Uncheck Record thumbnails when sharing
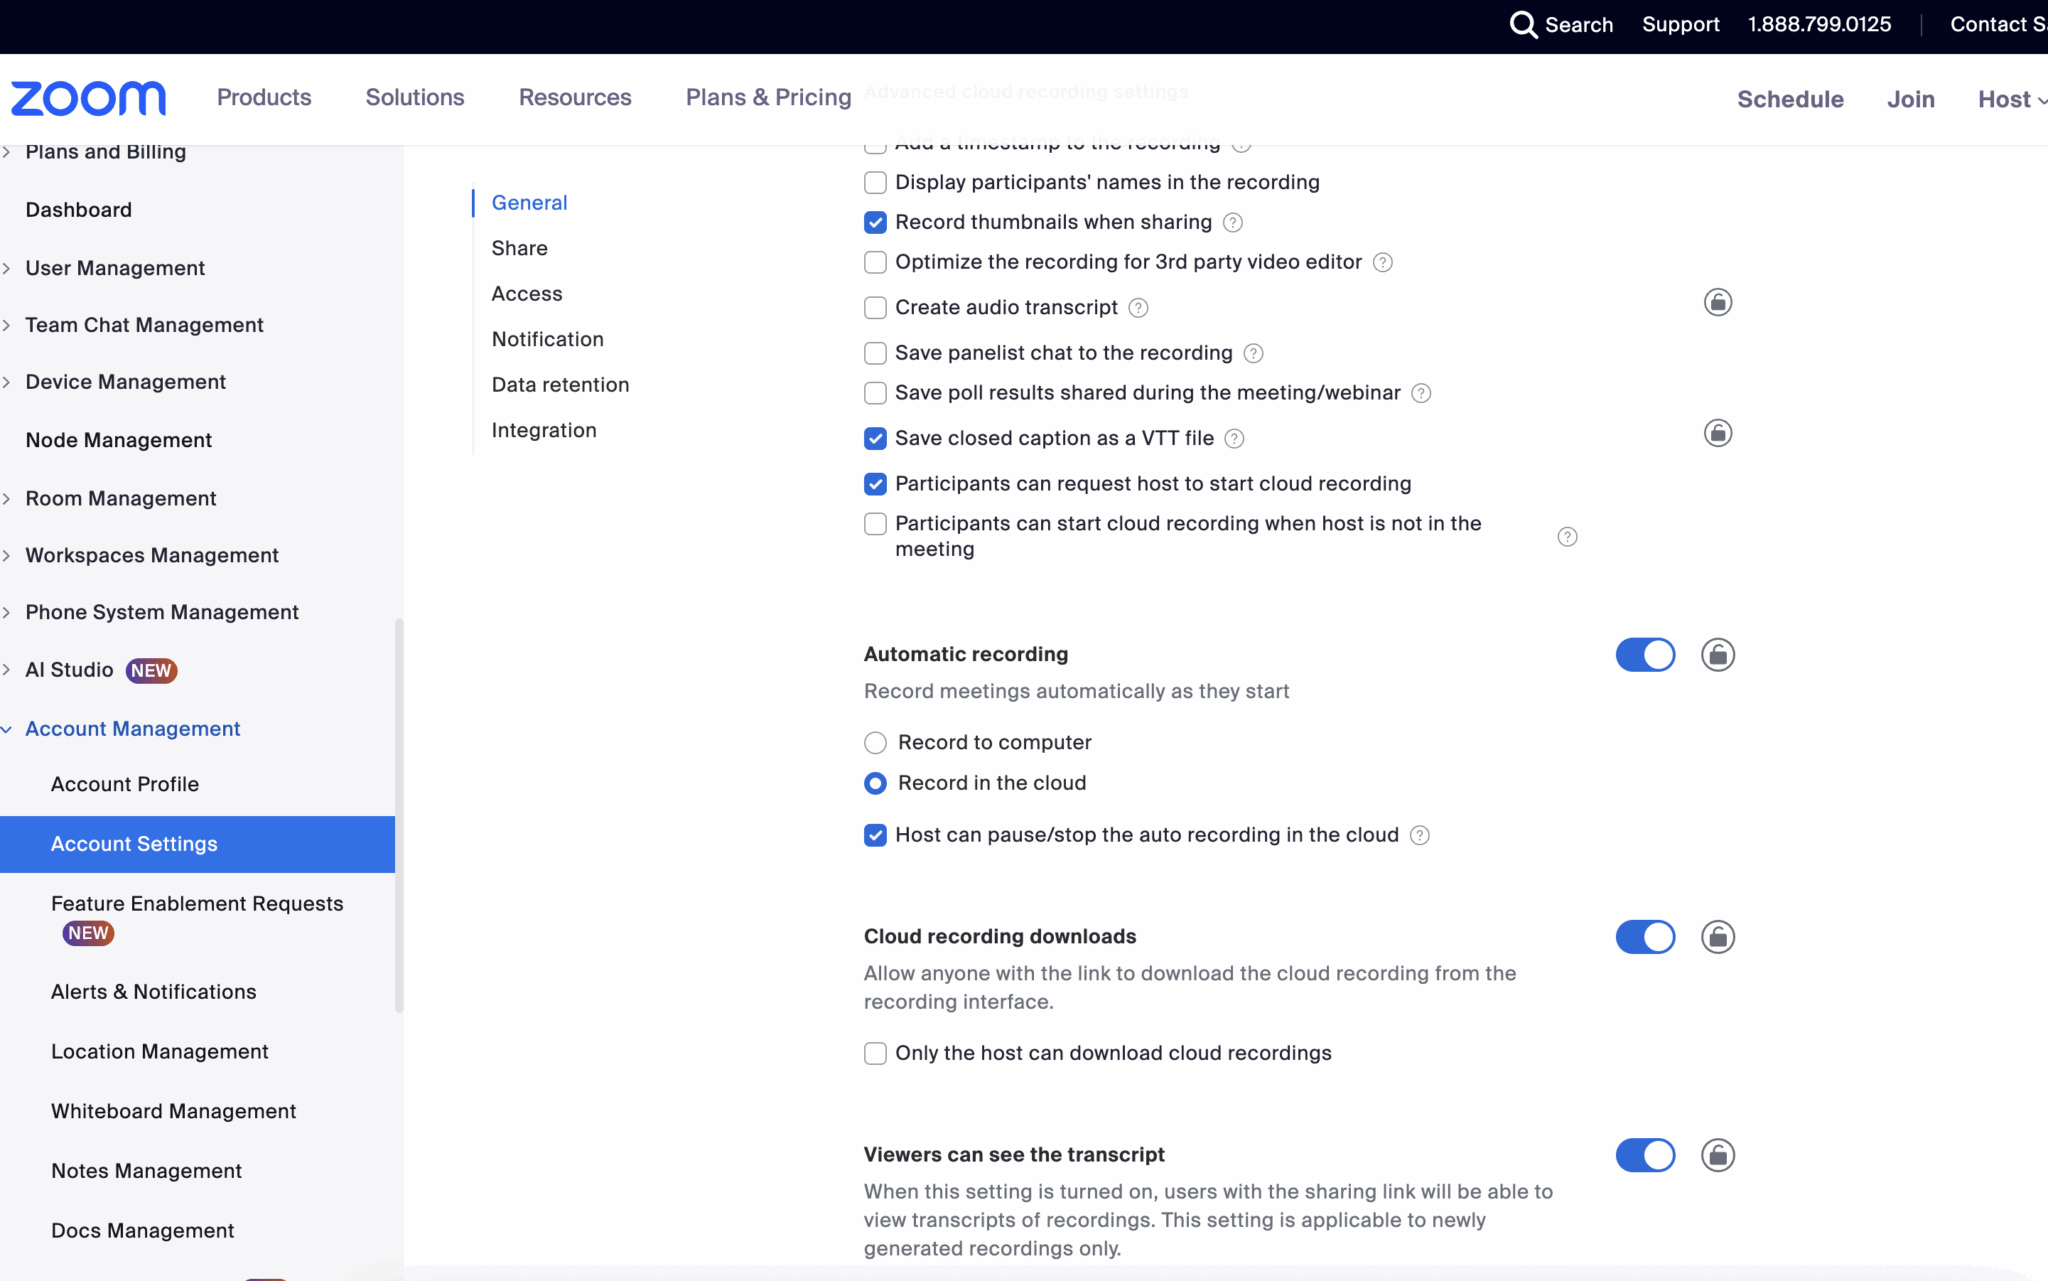 (875, 222)
